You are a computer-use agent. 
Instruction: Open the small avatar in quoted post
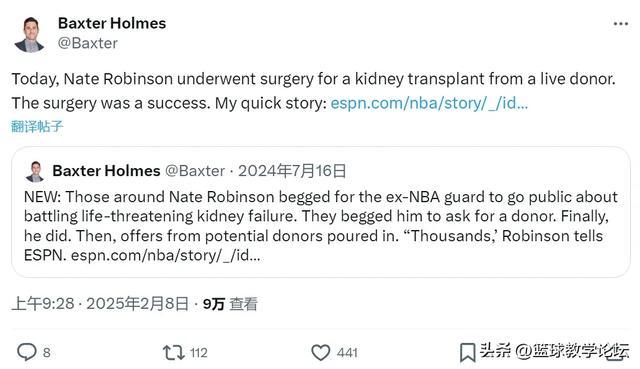(35, 171)
